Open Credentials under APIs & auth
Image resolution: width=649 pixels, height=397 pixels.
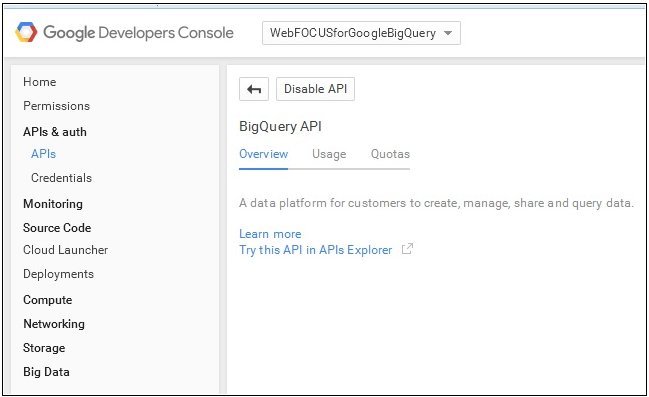pyautogui.click(x=61, y=178)
